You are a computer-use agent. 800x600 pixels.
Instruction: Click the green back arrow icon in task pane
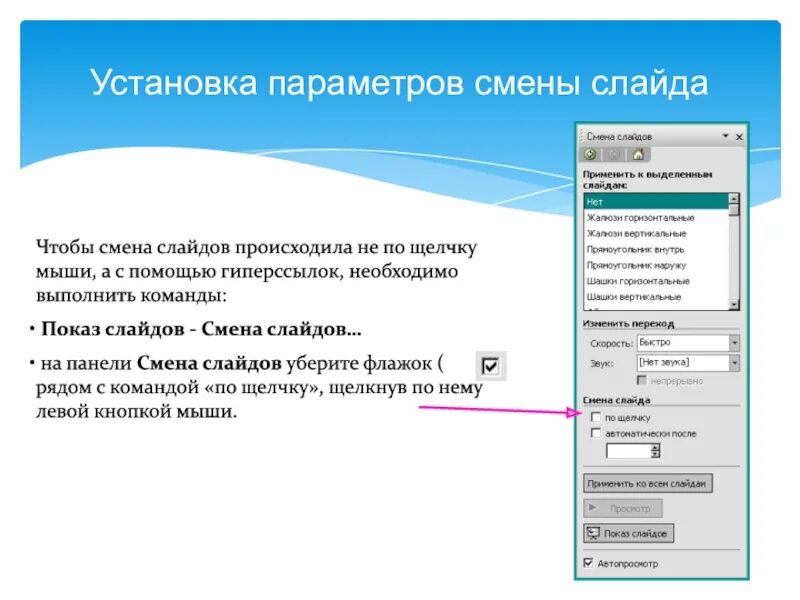pyautogui.click(x=590, y=154)
